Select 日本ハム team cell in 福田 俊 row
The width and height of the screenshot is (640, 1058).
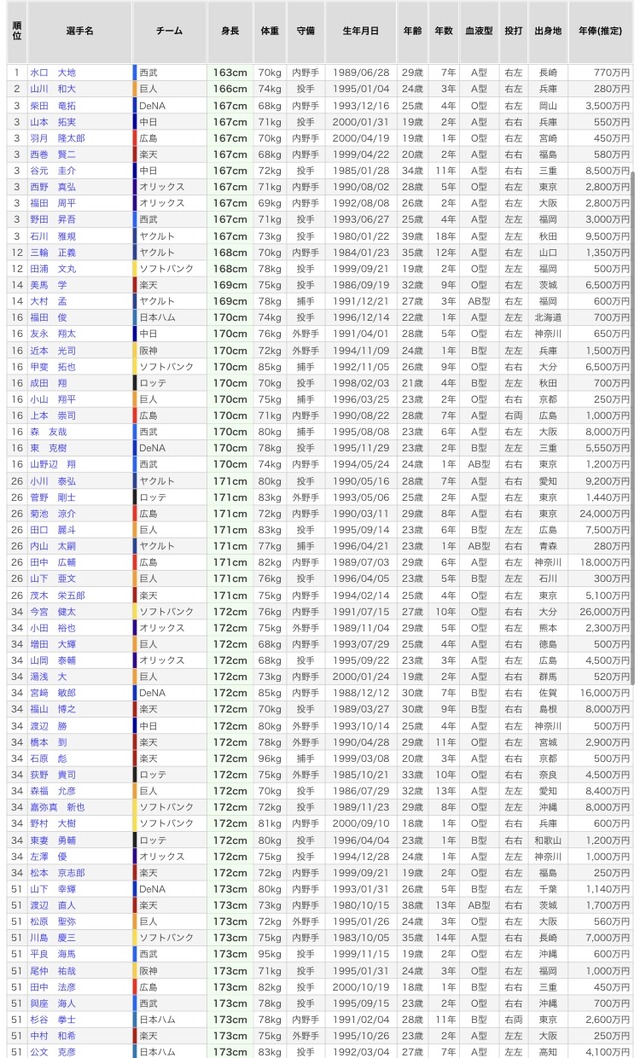169,317
